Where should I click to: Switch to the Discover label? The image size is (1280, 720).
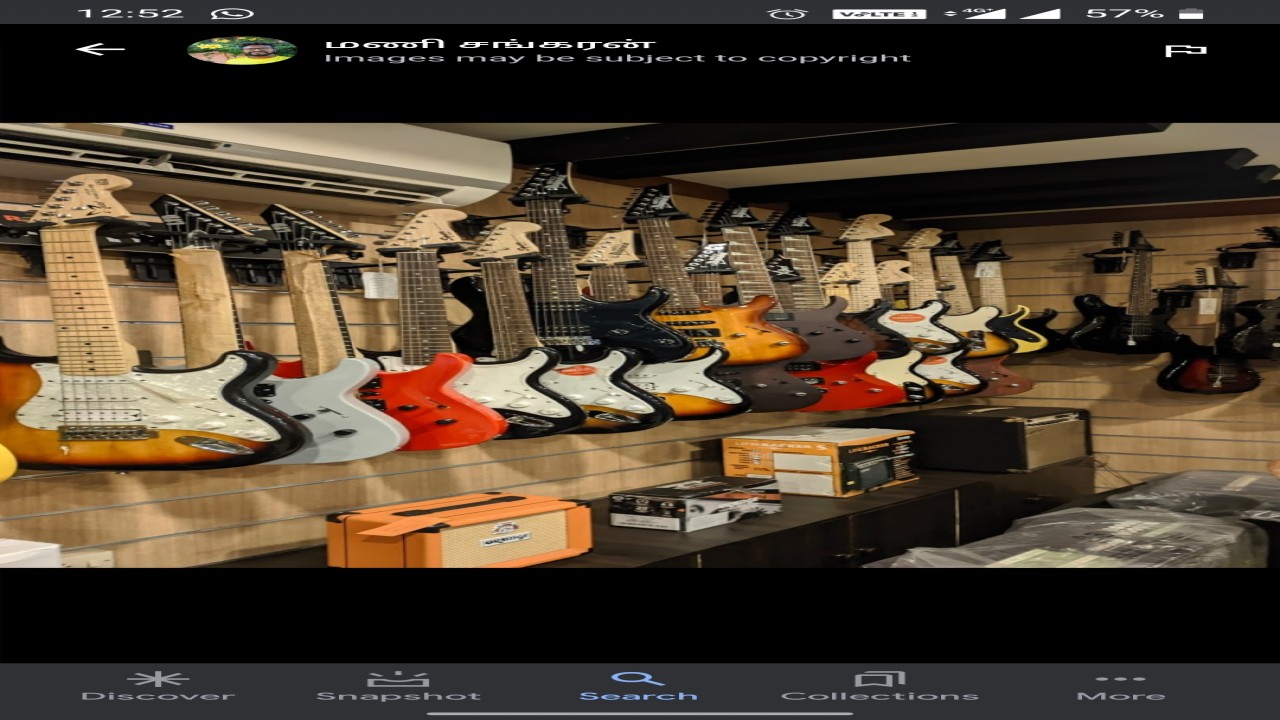(x=157, y=696)
